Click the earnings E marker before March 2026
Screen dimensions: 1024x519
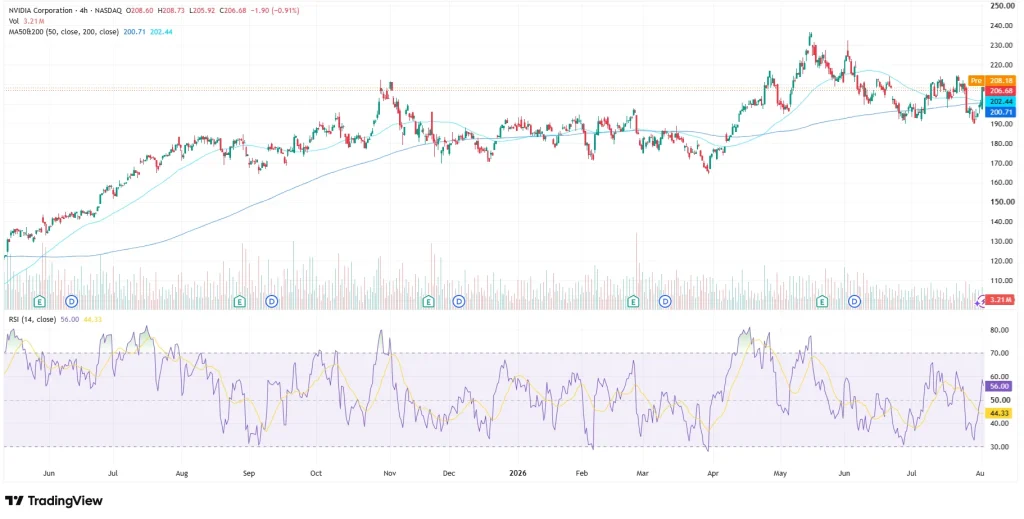coord(633,302)
